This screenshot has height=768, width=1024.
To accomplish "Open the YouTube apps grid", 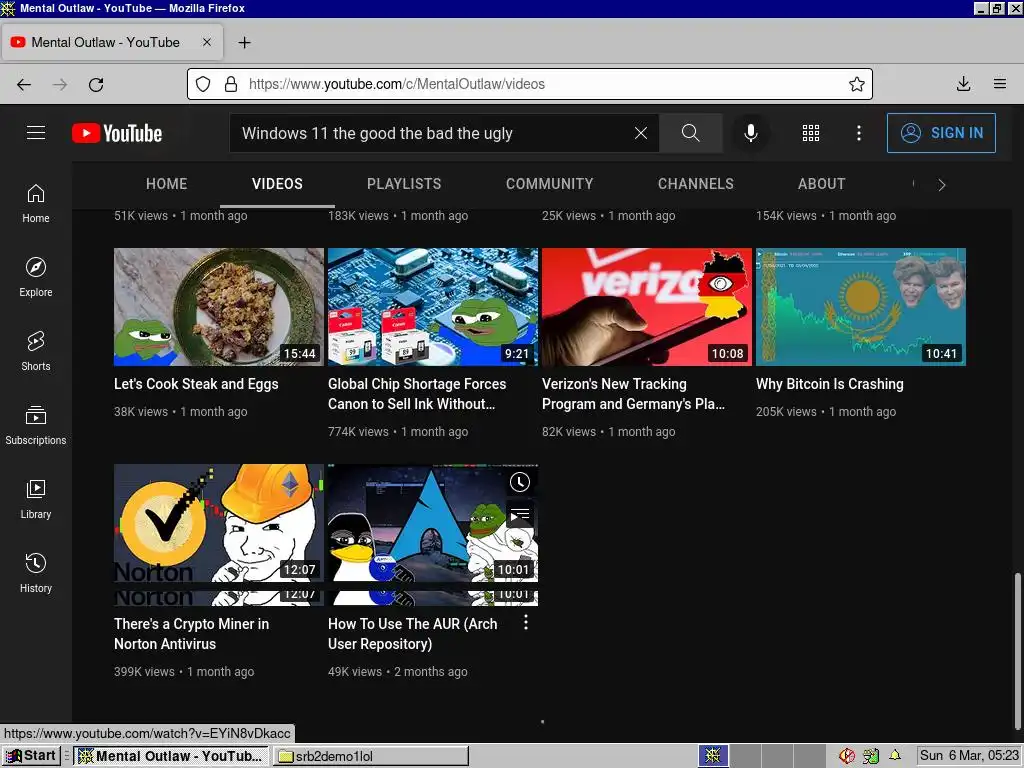I will 810,133.
